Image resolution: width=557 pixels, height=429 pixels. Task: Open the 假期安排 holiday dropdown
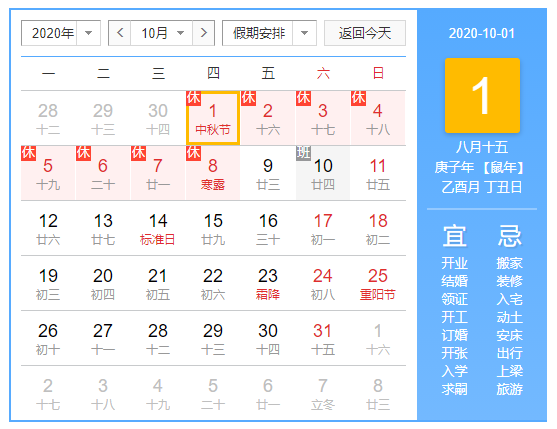coord(269,33)
